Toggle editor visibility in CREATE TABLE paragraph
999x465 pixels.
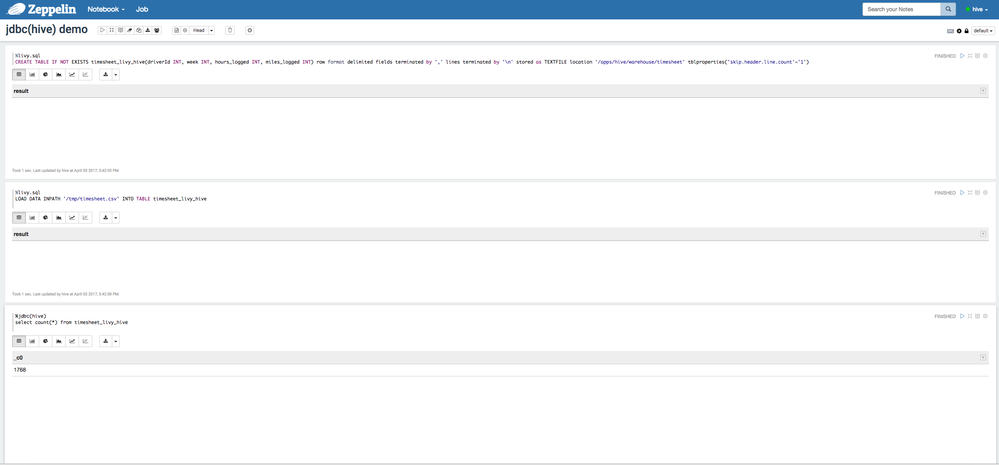pyautogui.click(x=970, y=55)
